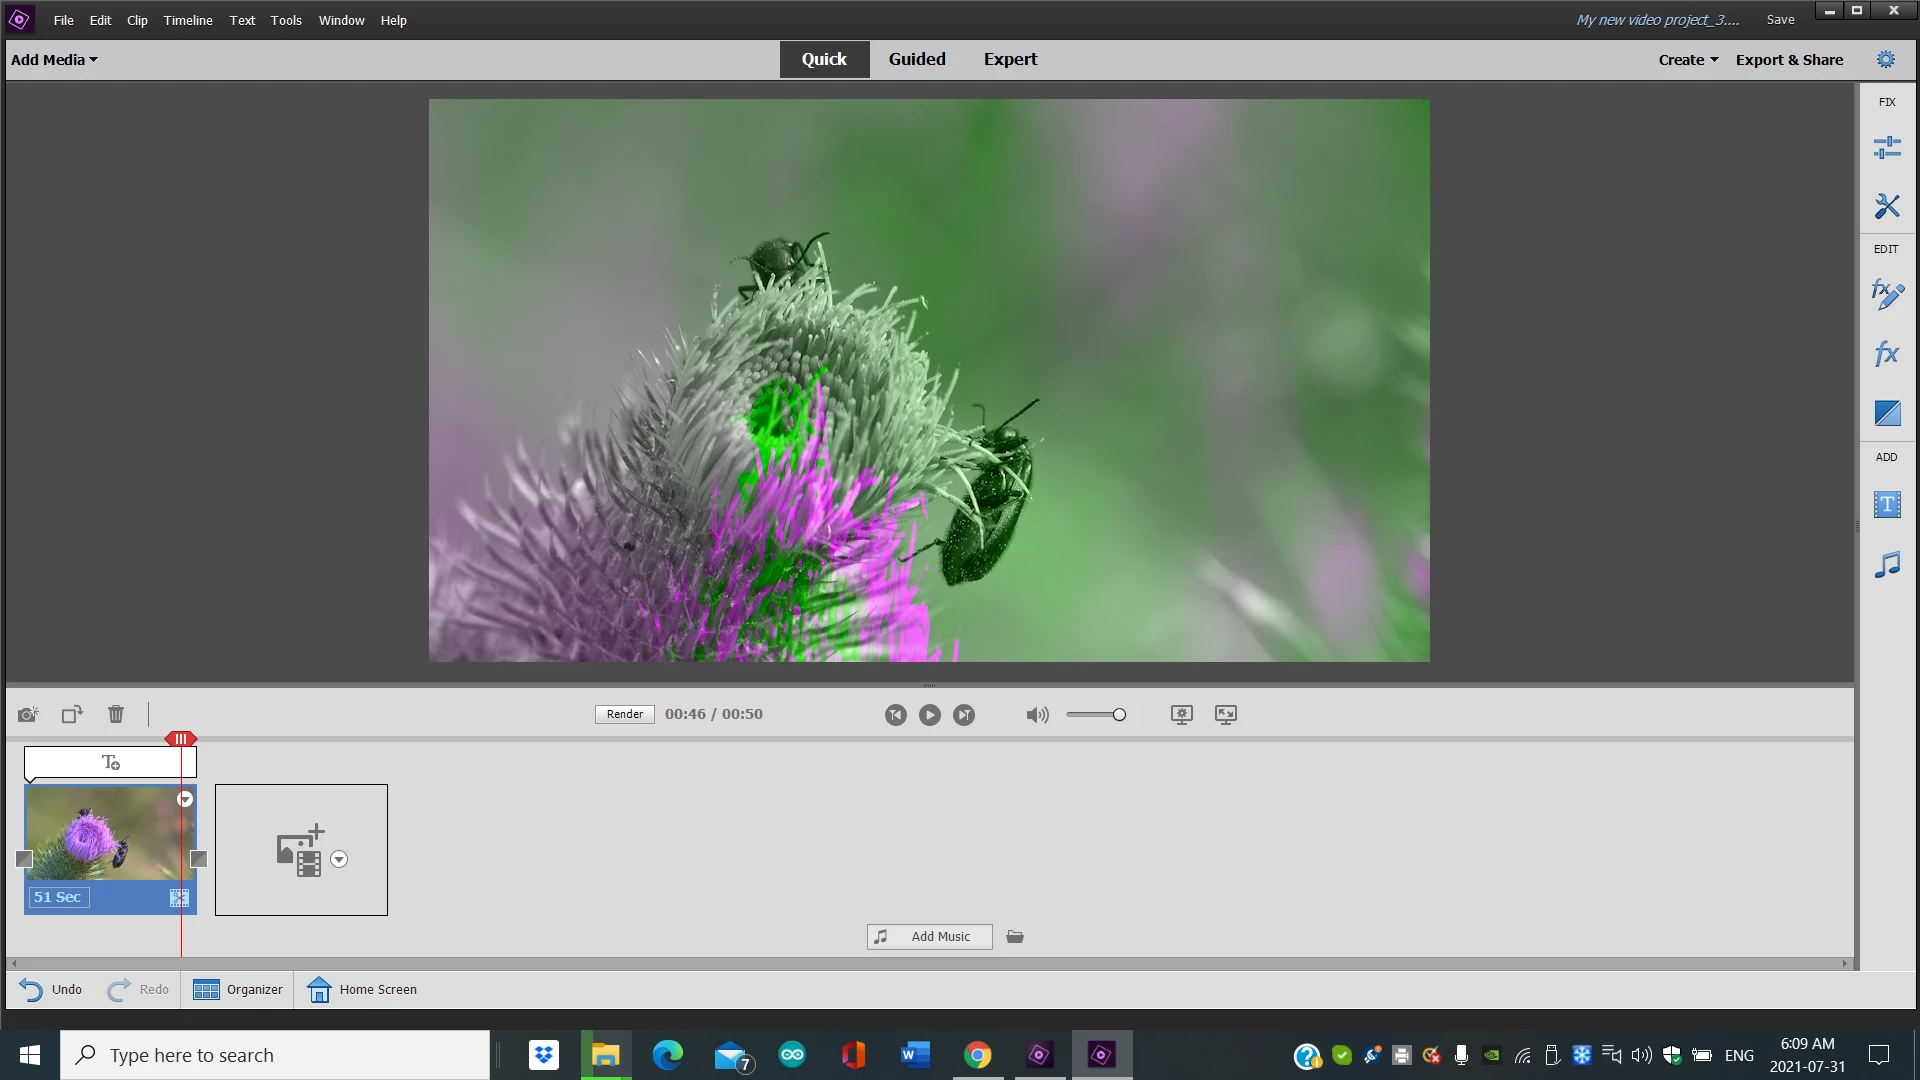Open the clip thumbnail options arrow
The image size is (1920, 1080).
click(185, 799)
